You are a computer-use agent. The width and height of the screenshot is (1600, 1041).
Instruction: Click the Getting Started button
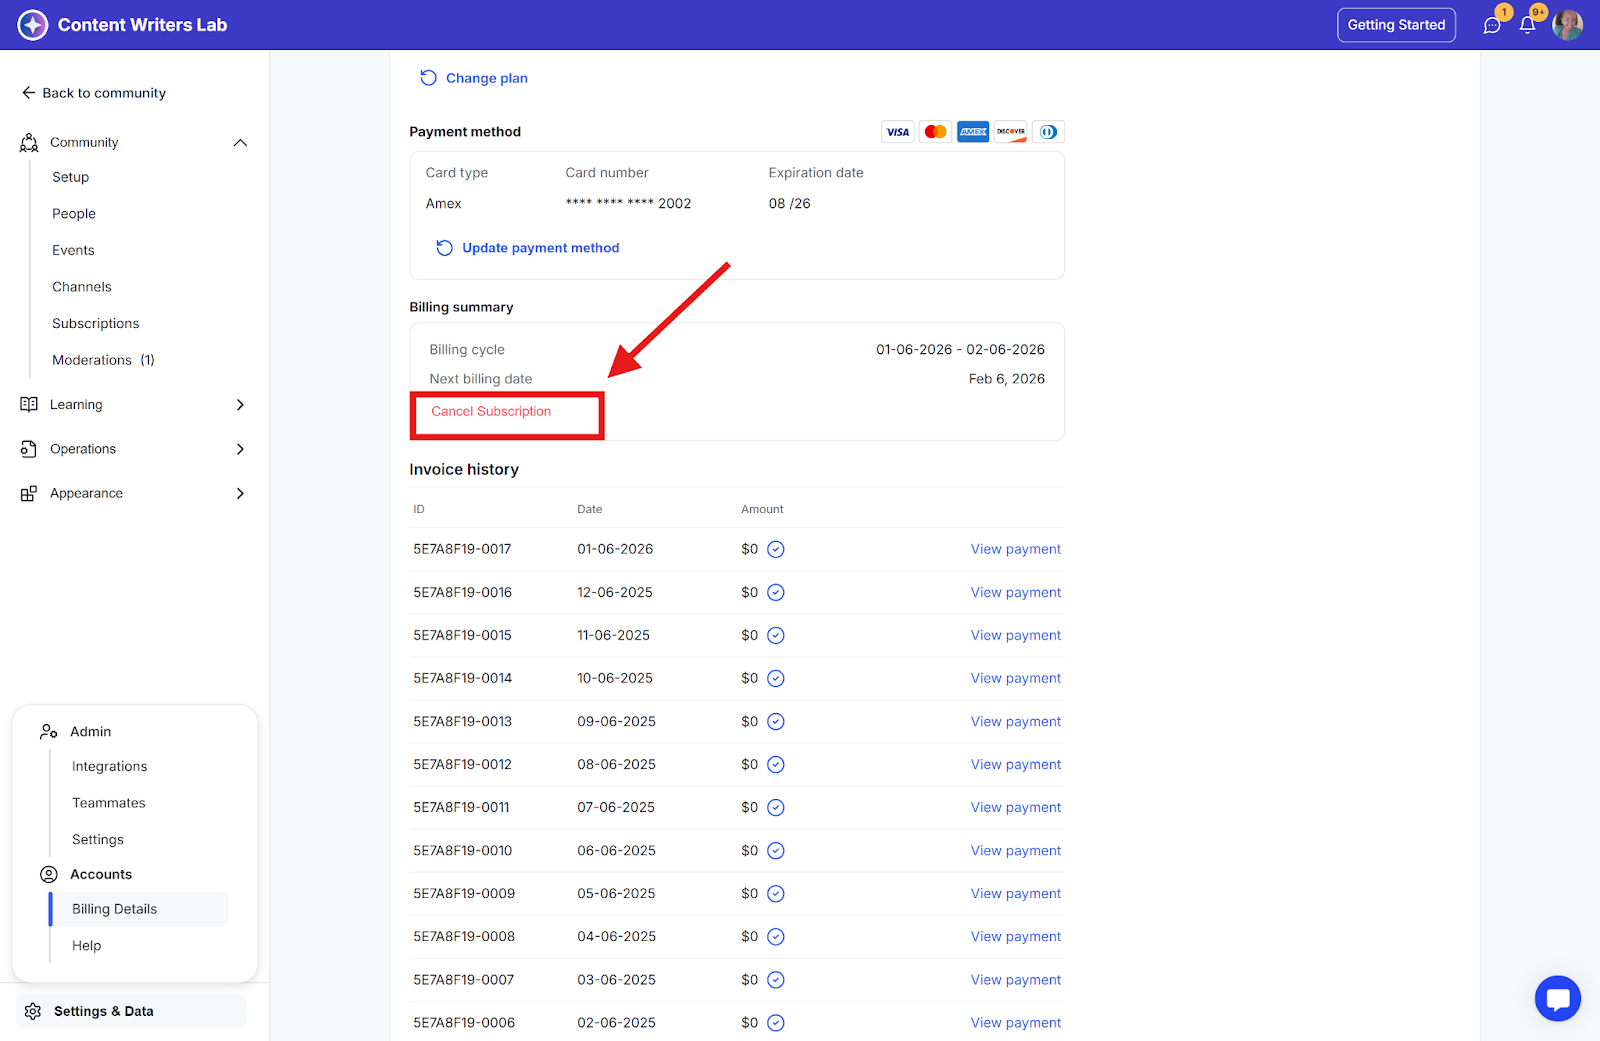click(x=1396, y=25)
